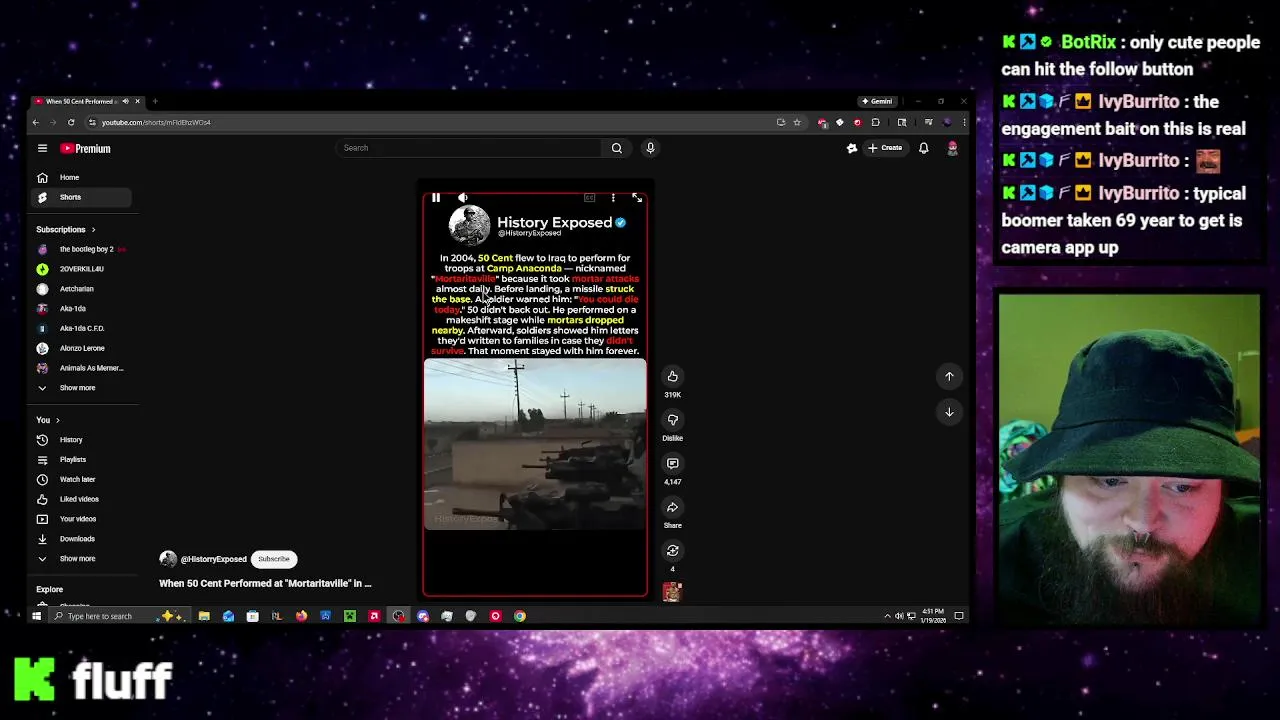The height and width of the screenshot is (720, 1280).
Task: Open Home in the YouTube sidebar
Action: click(x=80, y=177)
